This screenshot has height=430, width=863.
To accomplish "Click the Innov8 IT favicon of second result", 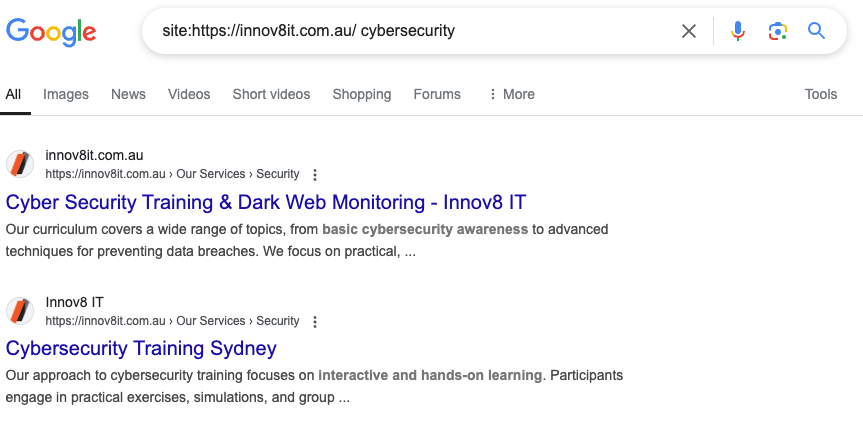I will point(20,312).
